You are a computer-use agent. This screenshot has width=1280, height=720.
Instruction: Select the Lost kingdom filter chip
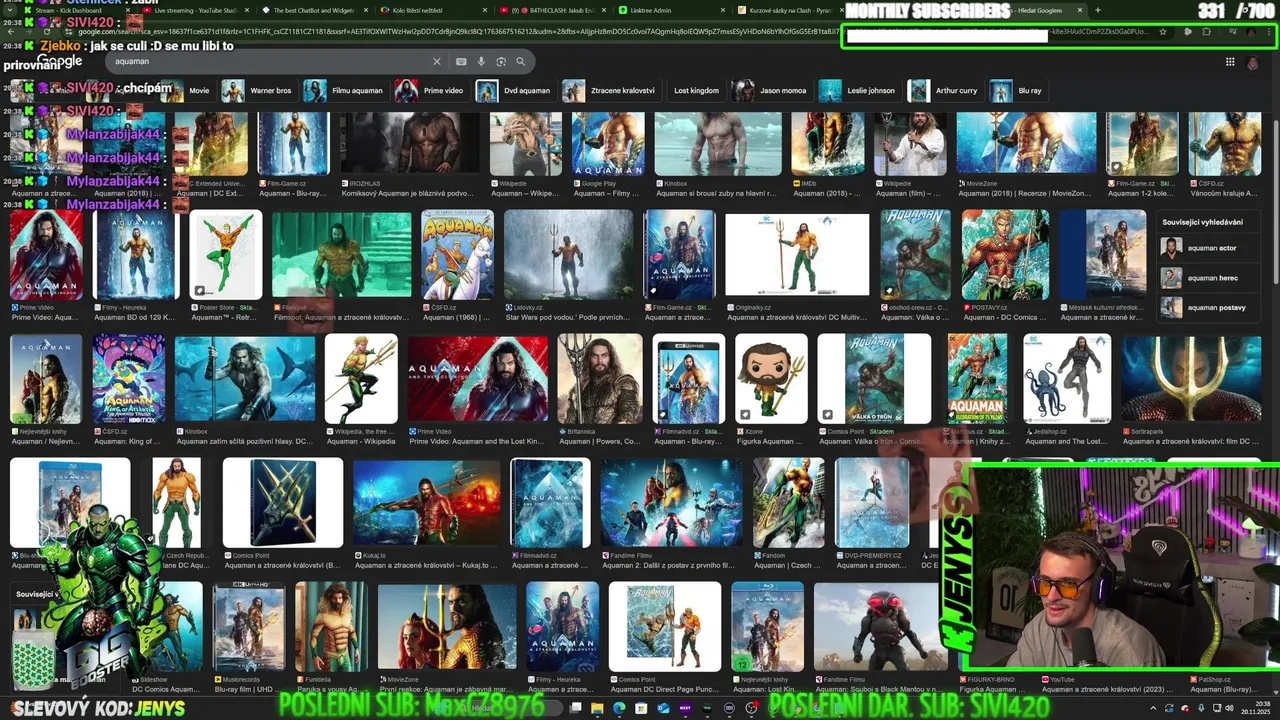pyautogui.click(x=696, y=91)
